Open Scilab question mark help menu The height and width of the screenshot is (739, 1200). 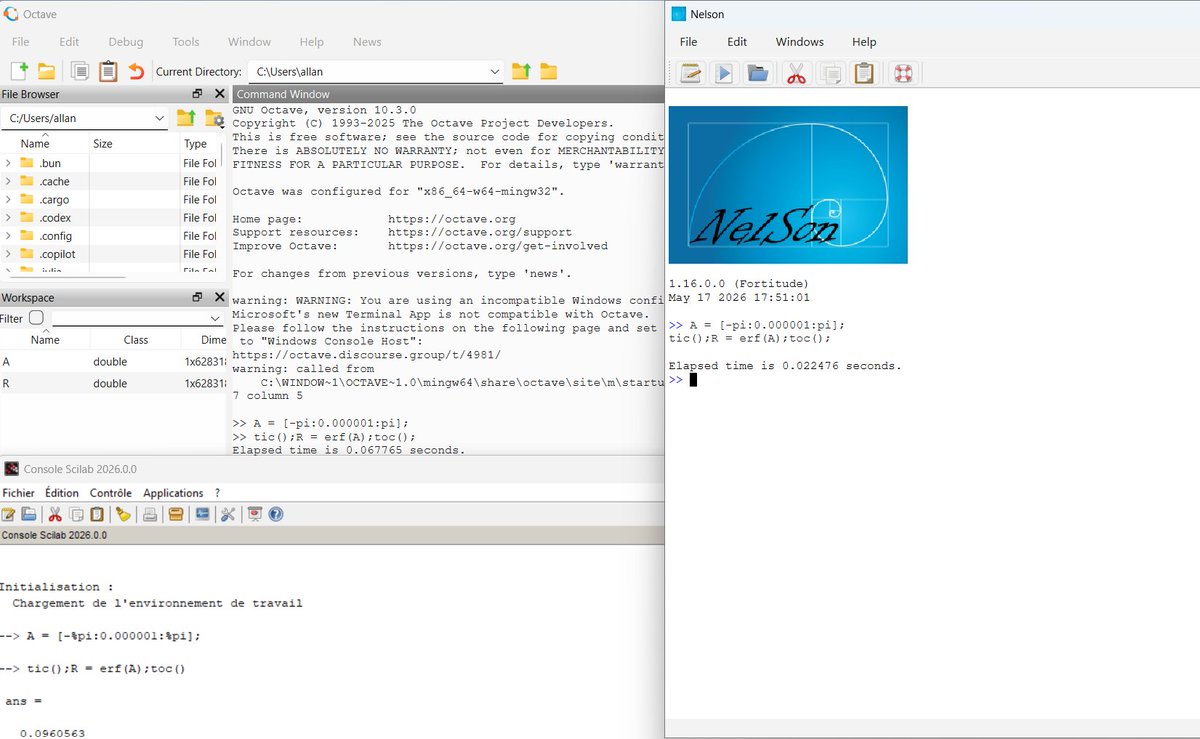[x=217, y=493]
